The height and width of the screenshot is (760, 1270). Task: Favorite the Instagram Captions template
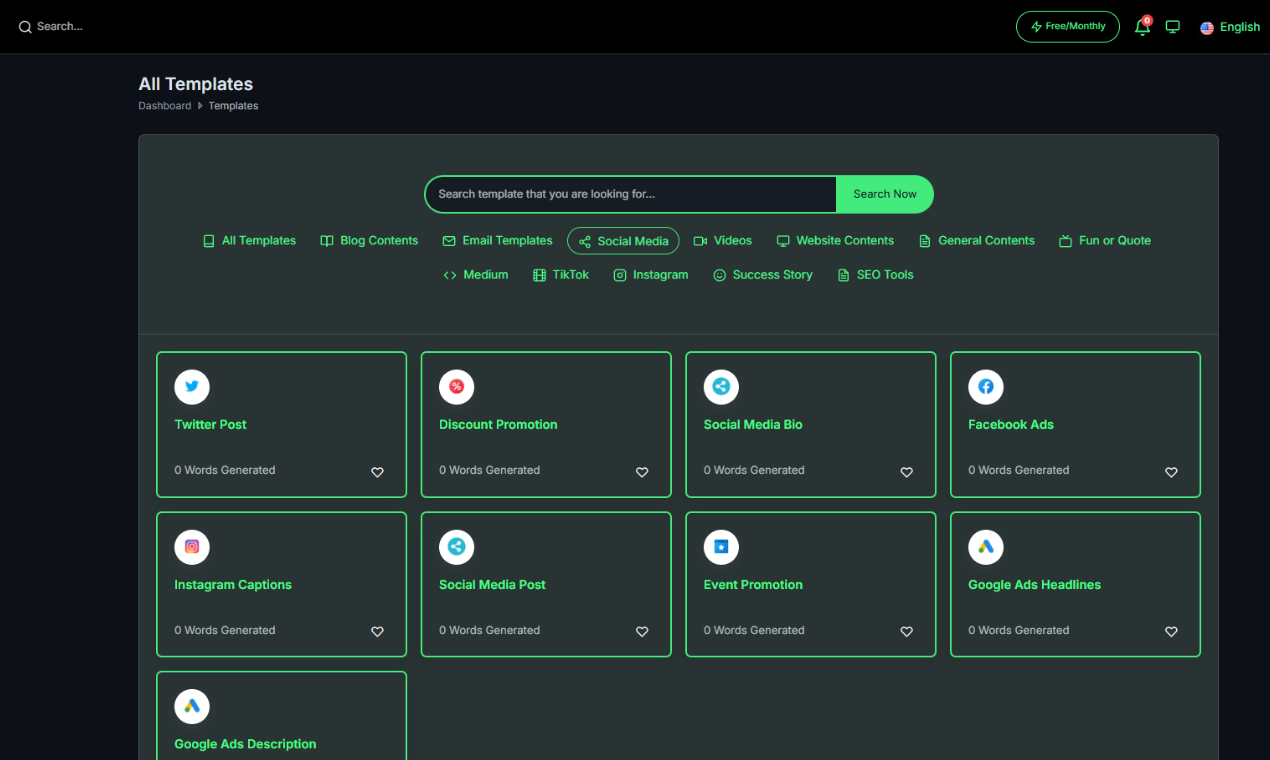point(377,632)
